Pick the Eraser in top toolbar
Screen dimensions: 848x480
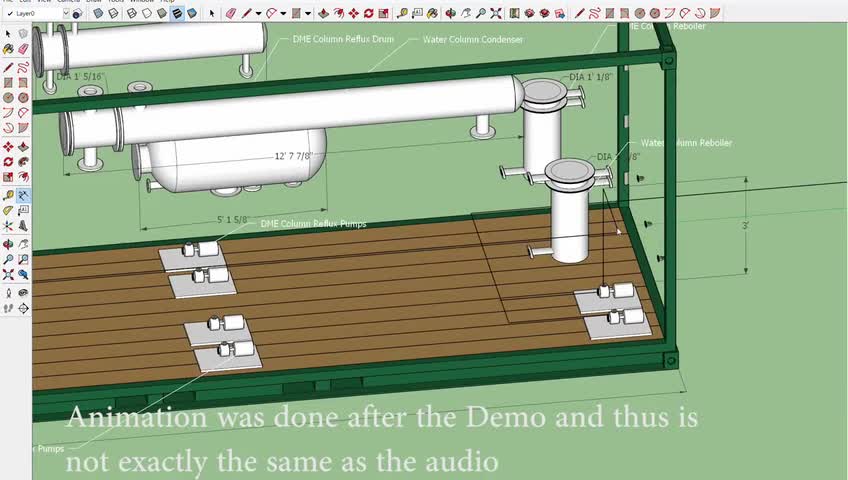click(x=231, y=14)
